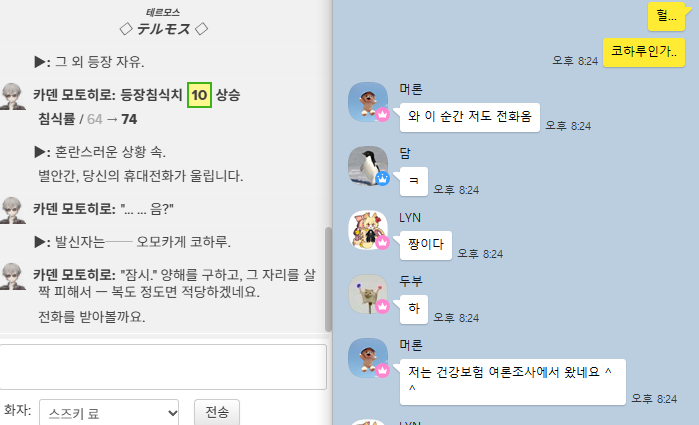Click the pink crown badge on LYN's avatar
Viewport: 699px width, 425px height.
click(382, 243)
